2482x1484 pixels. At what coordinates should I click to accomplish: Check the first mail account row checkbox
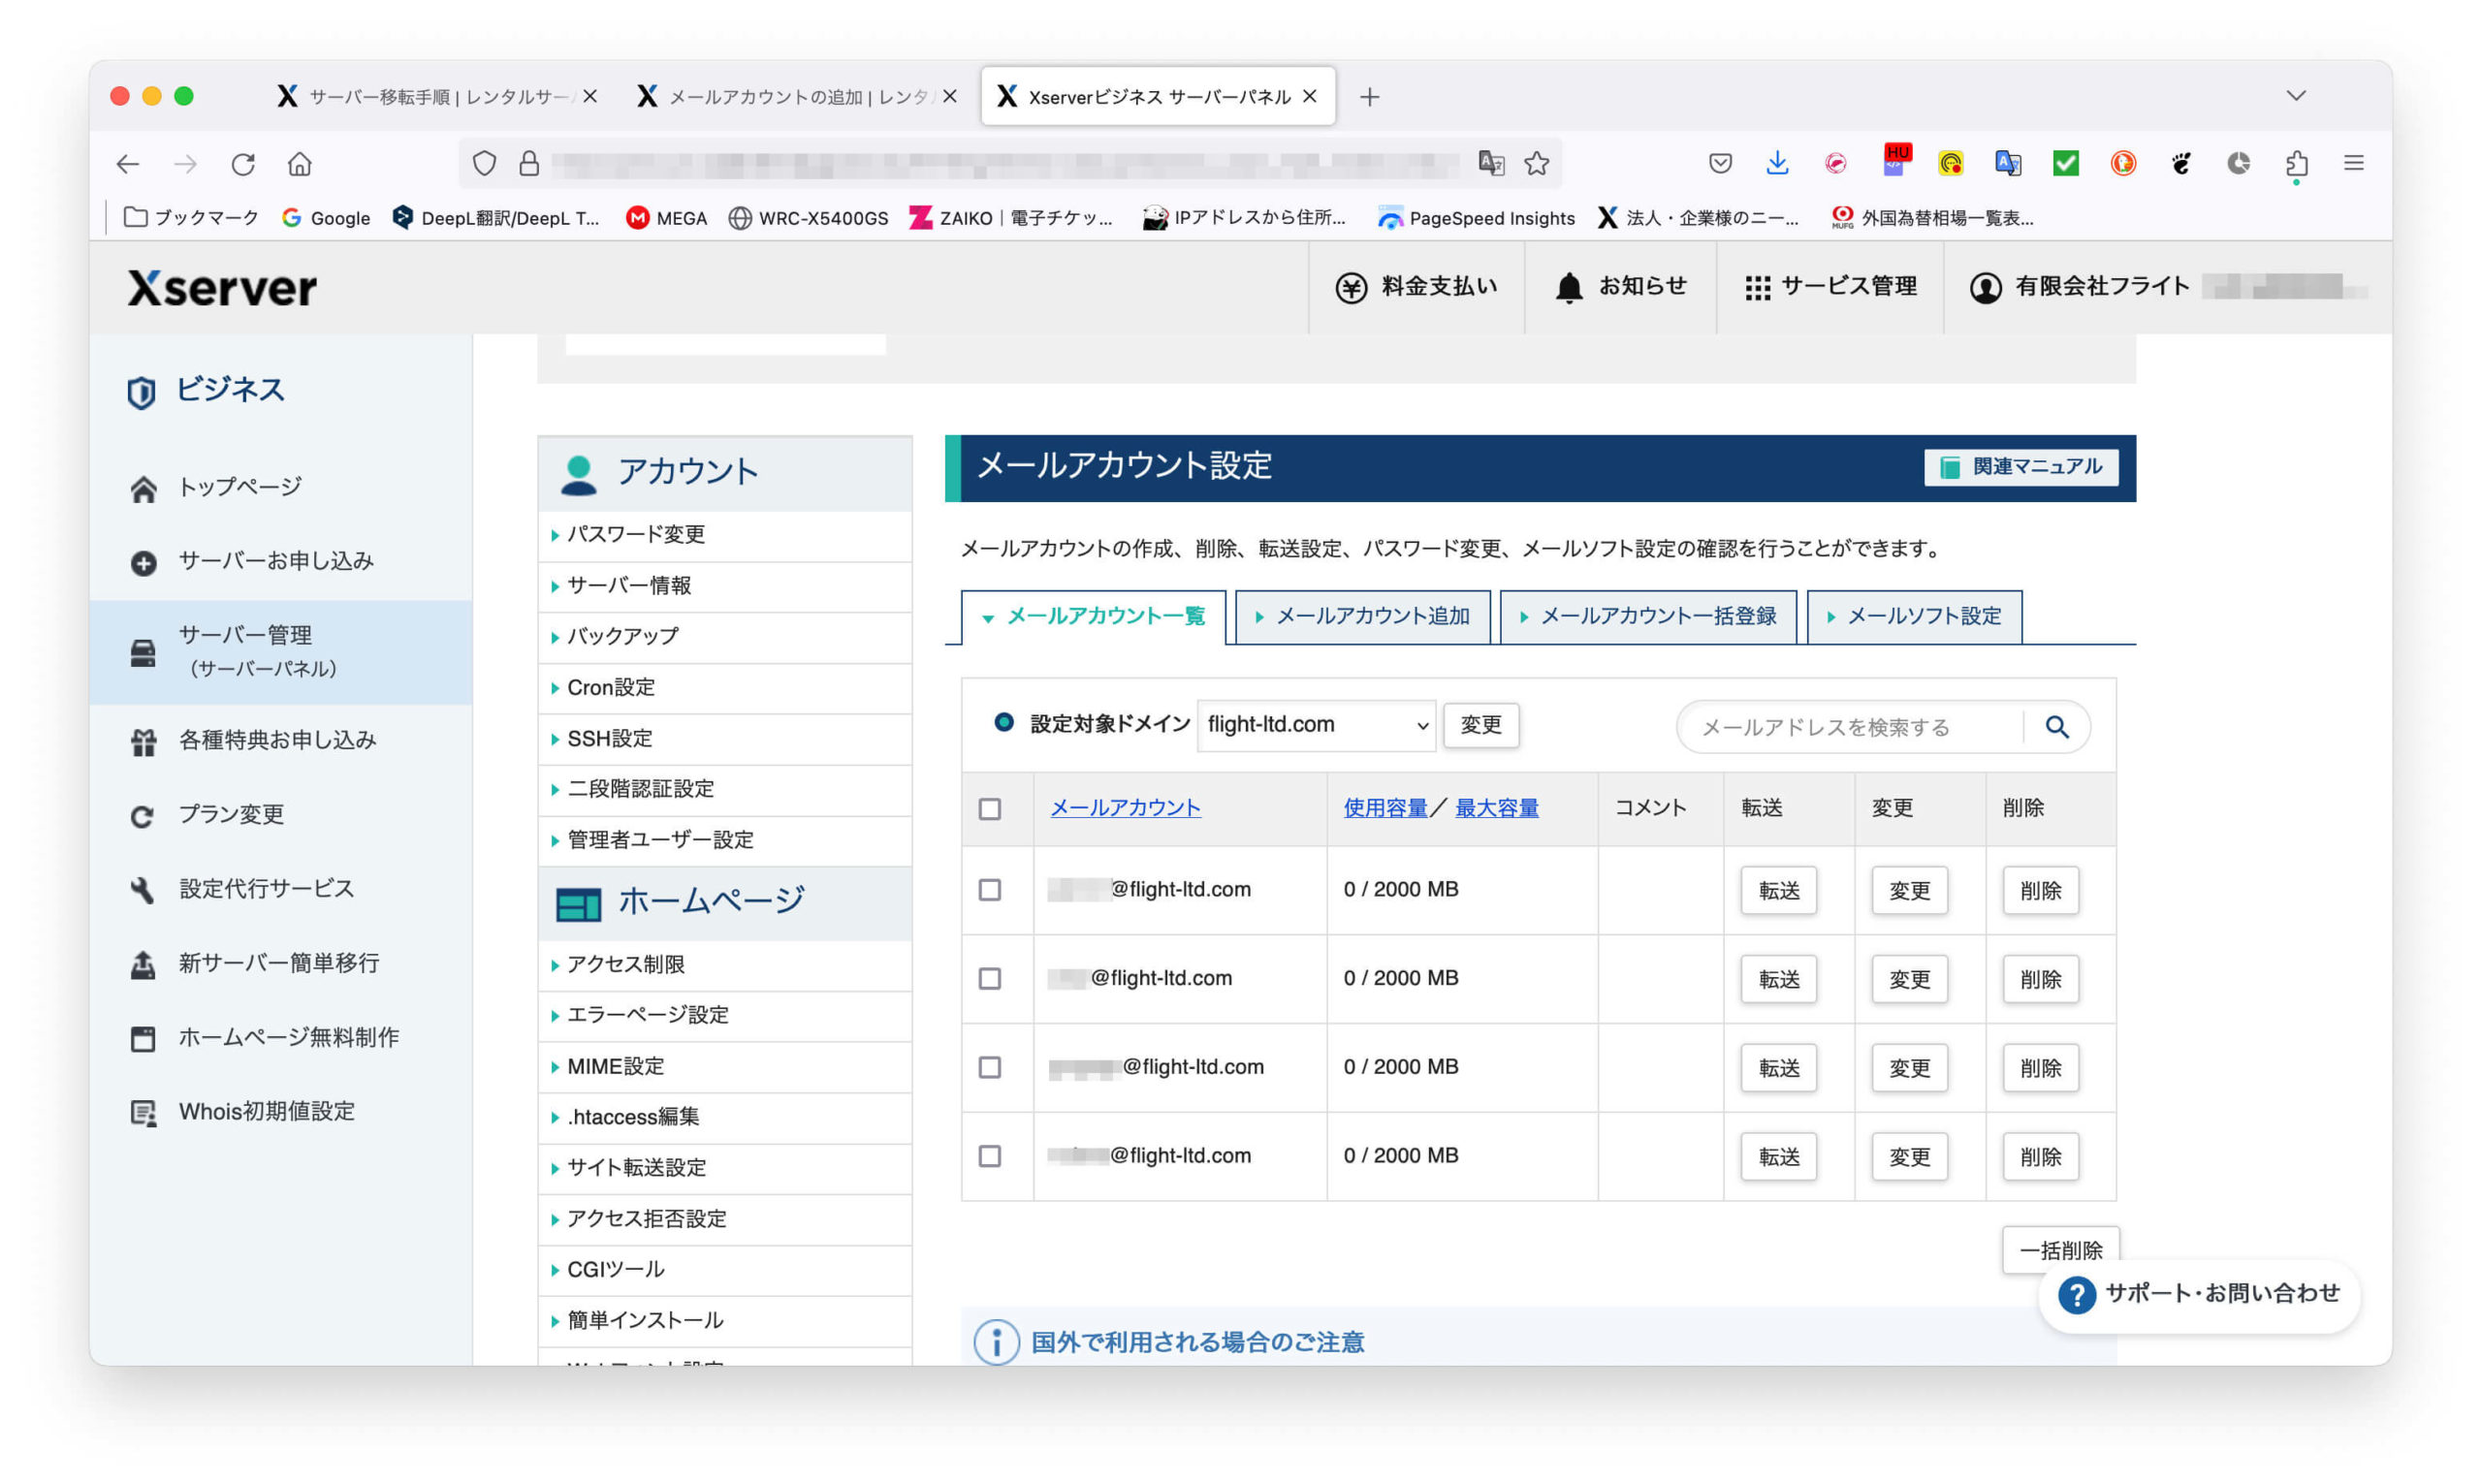[990, 890]
